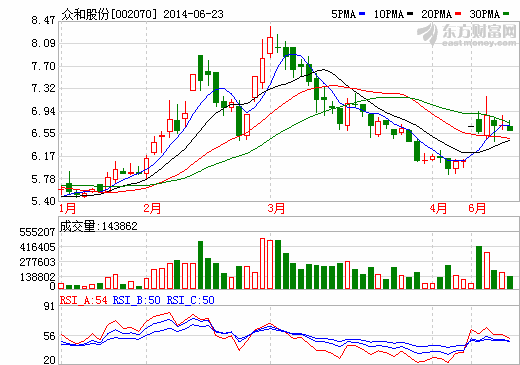This screenshot has width=520, height=365.
Task: Click the 20PMA legend label
Action: pos(436,14)
